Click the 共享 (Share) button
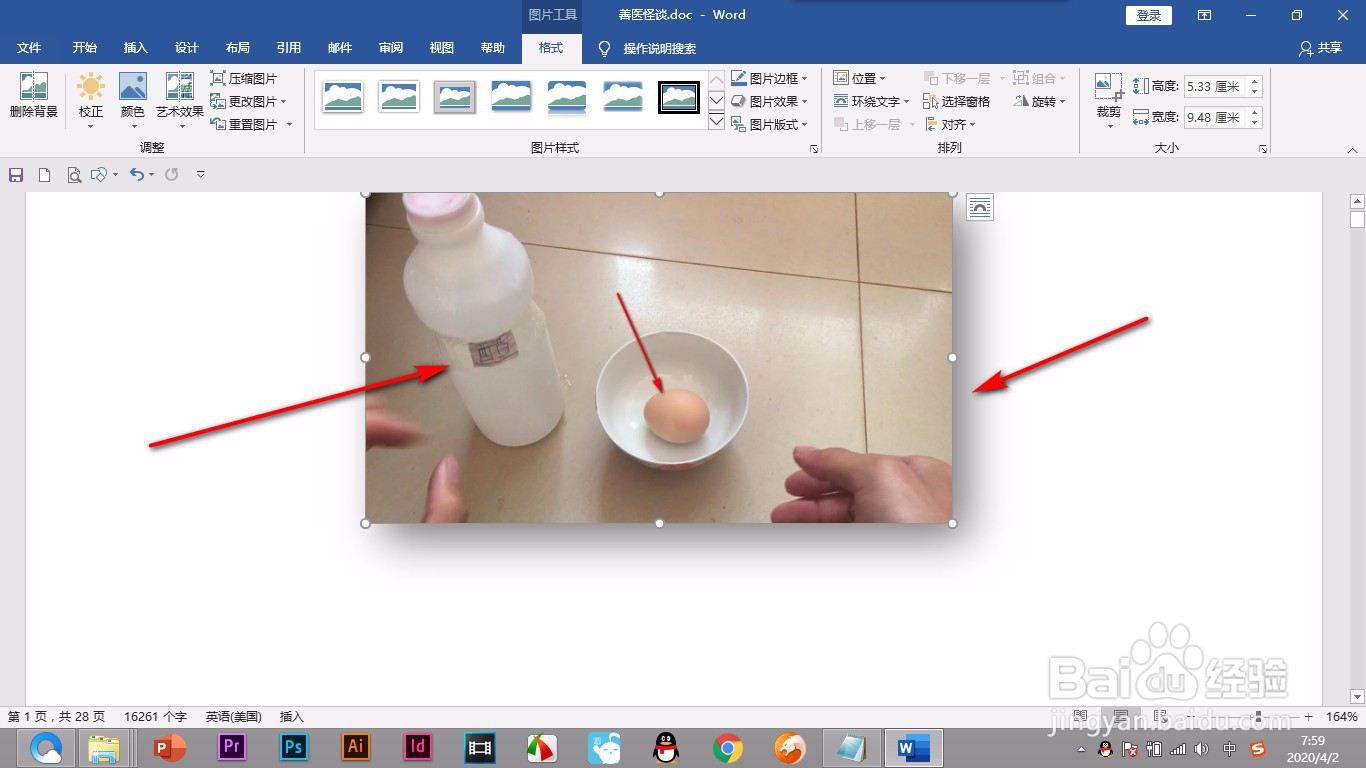1366x768 pixels. pyautogui.click(x=1320, y=48)
